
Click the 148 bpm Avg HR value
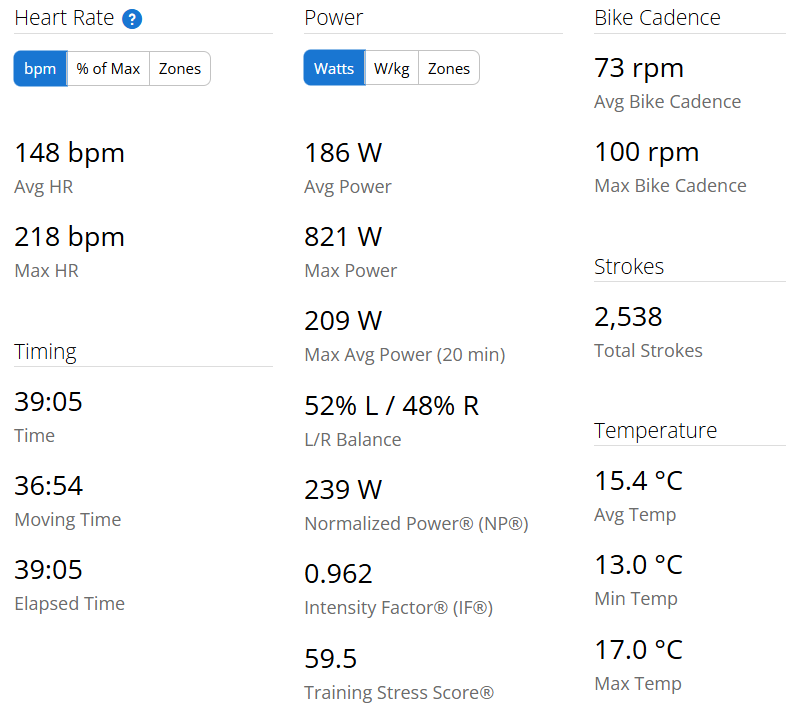click(69, 153)
